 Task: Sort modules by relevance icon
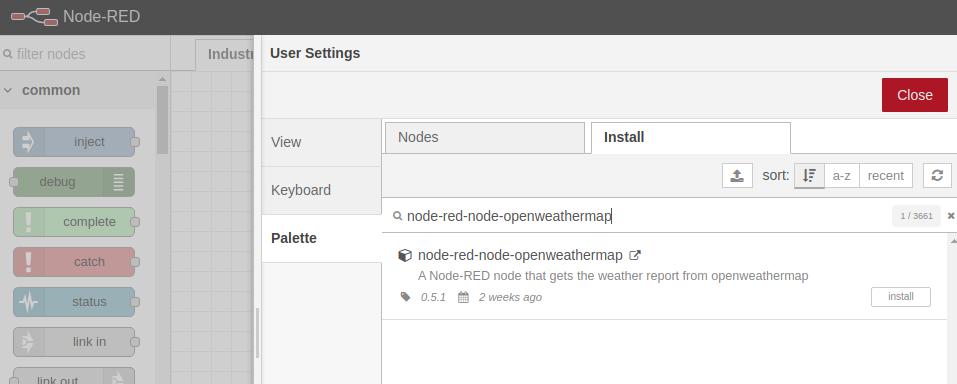(x=809, y=176)
